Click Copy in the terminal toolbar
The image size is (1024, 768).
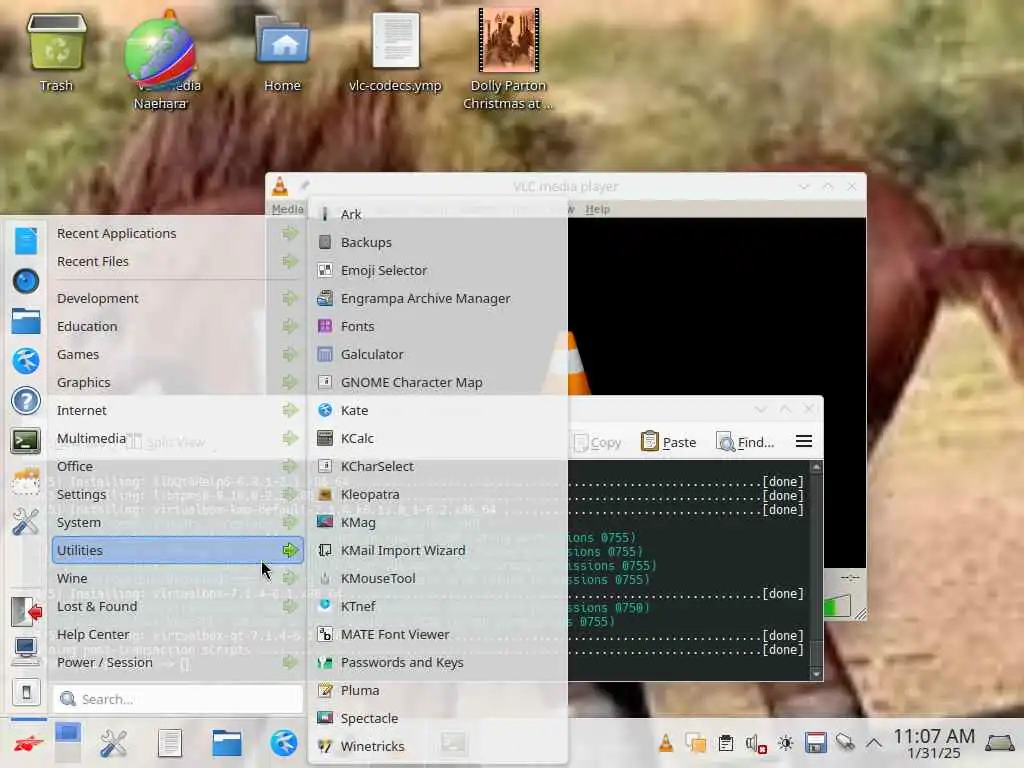tap(598, 442)
